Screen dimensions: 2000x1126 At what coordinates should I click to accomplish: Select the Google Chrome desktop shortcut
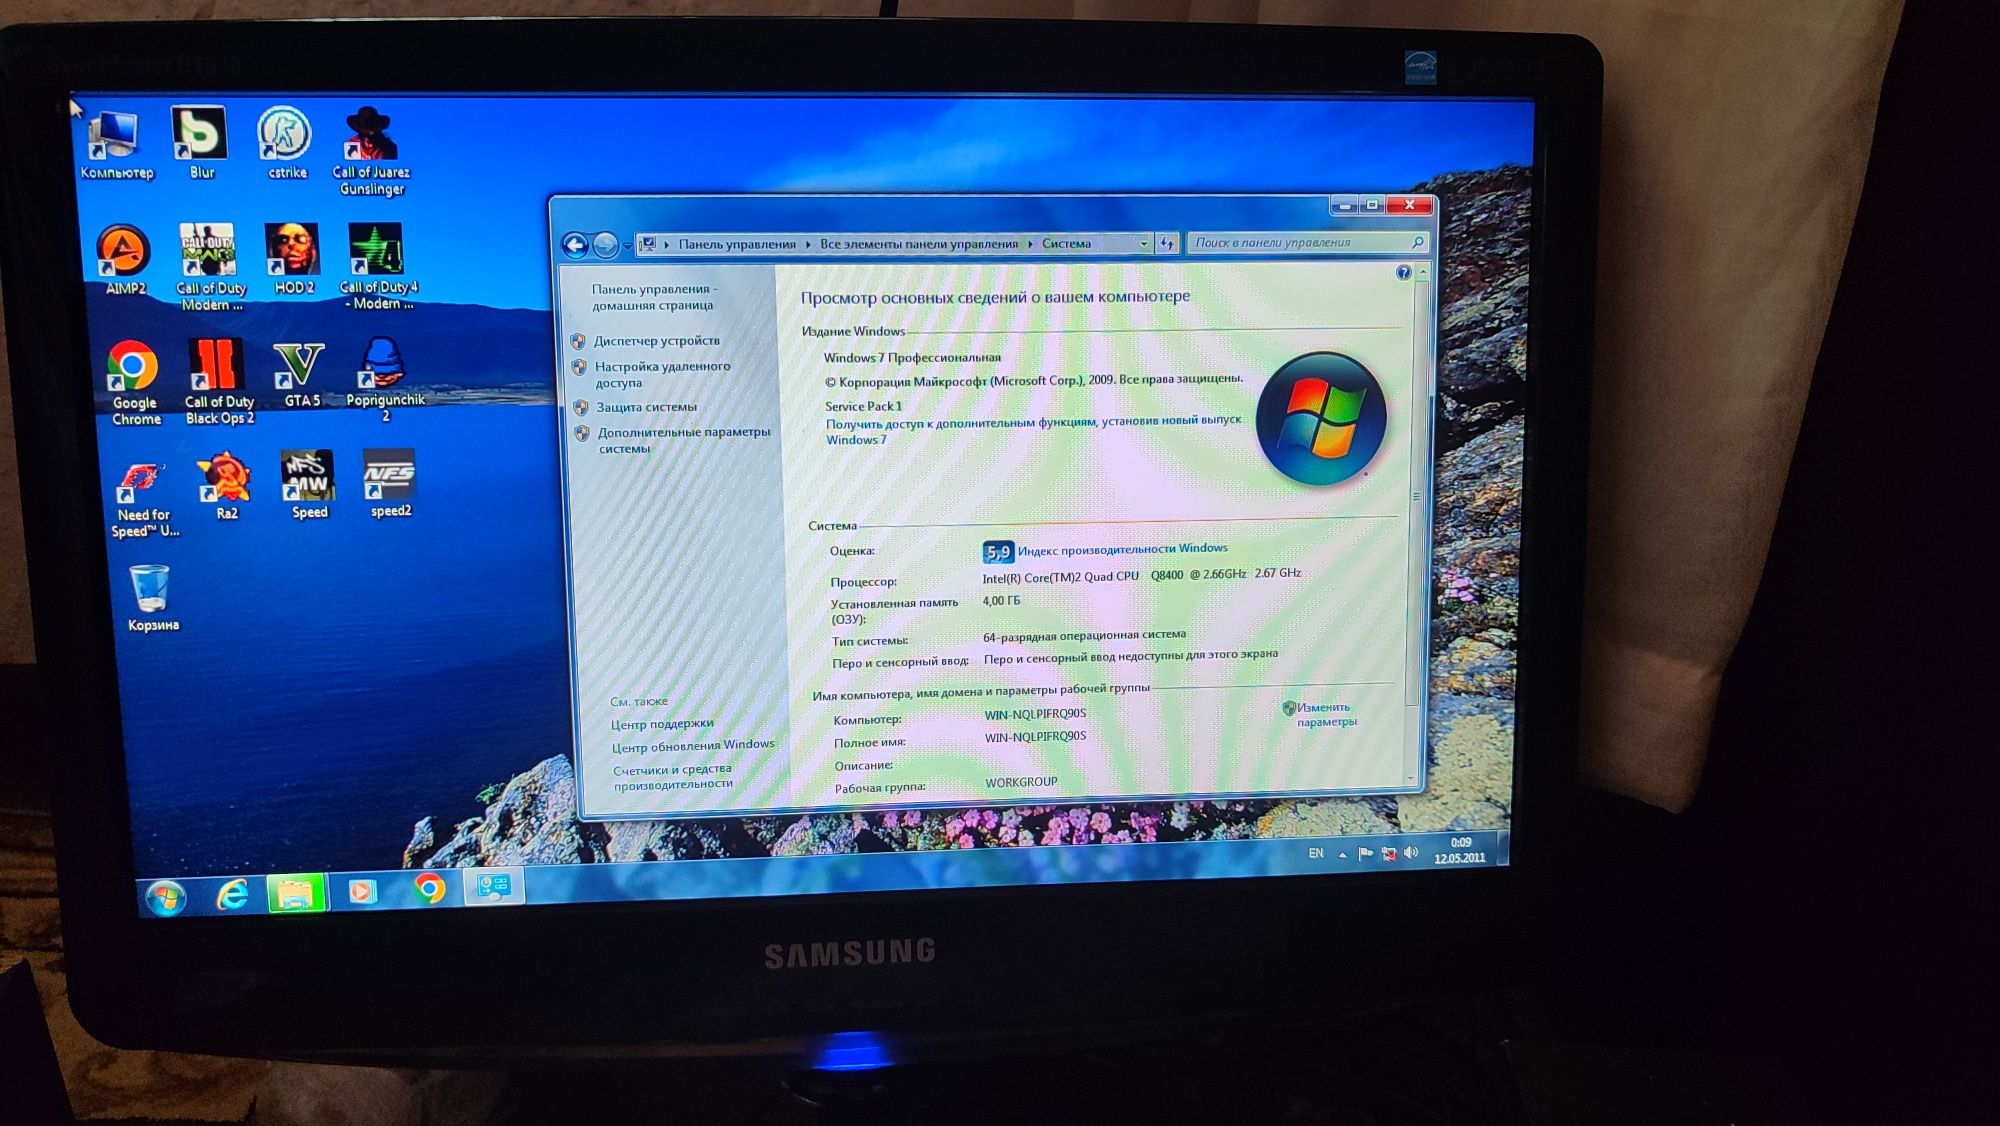click(134, 382)
